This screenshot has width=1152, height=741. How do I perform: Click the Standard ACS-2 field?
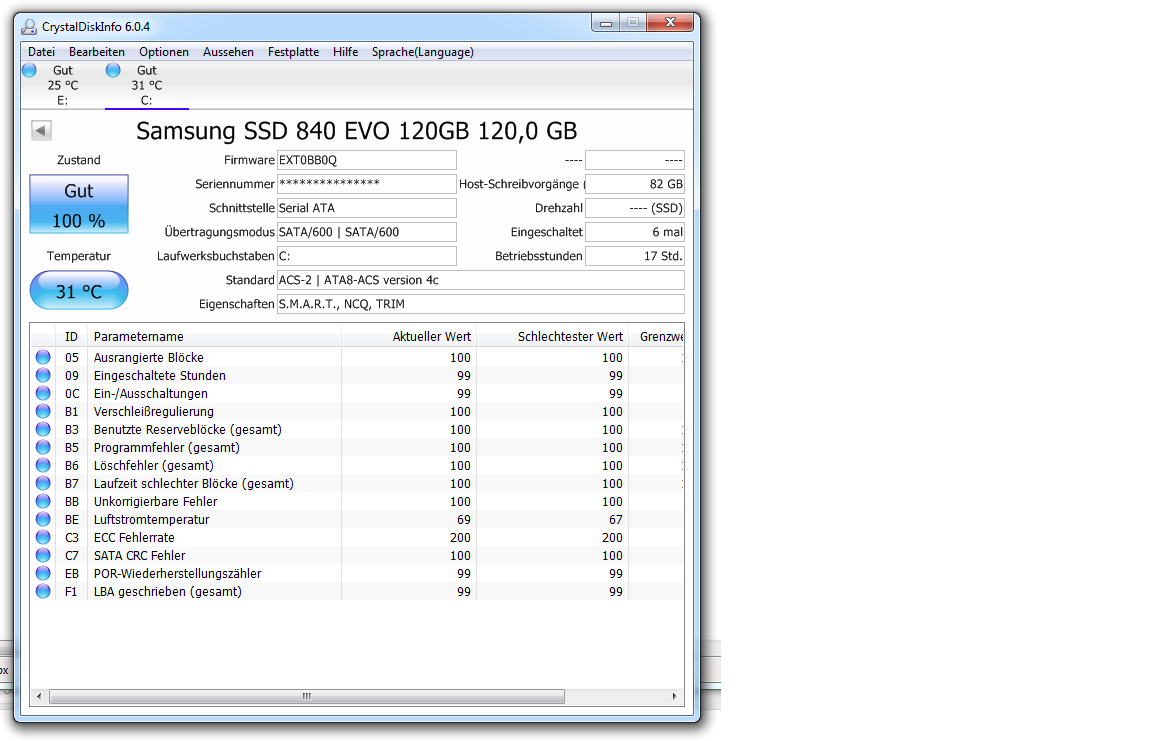tap(480, 280)
